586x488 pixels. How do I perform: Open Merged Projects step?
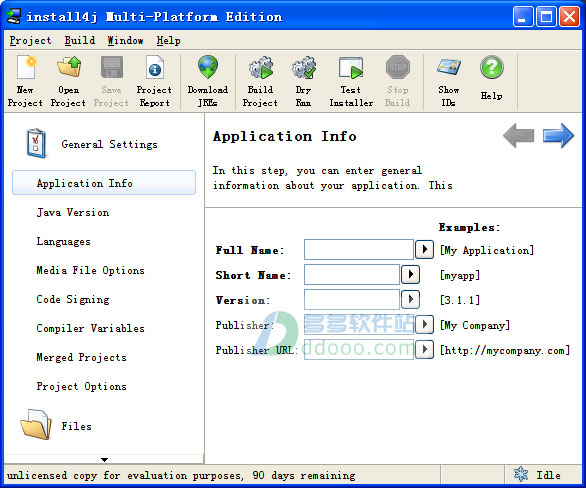coord(81,357)
